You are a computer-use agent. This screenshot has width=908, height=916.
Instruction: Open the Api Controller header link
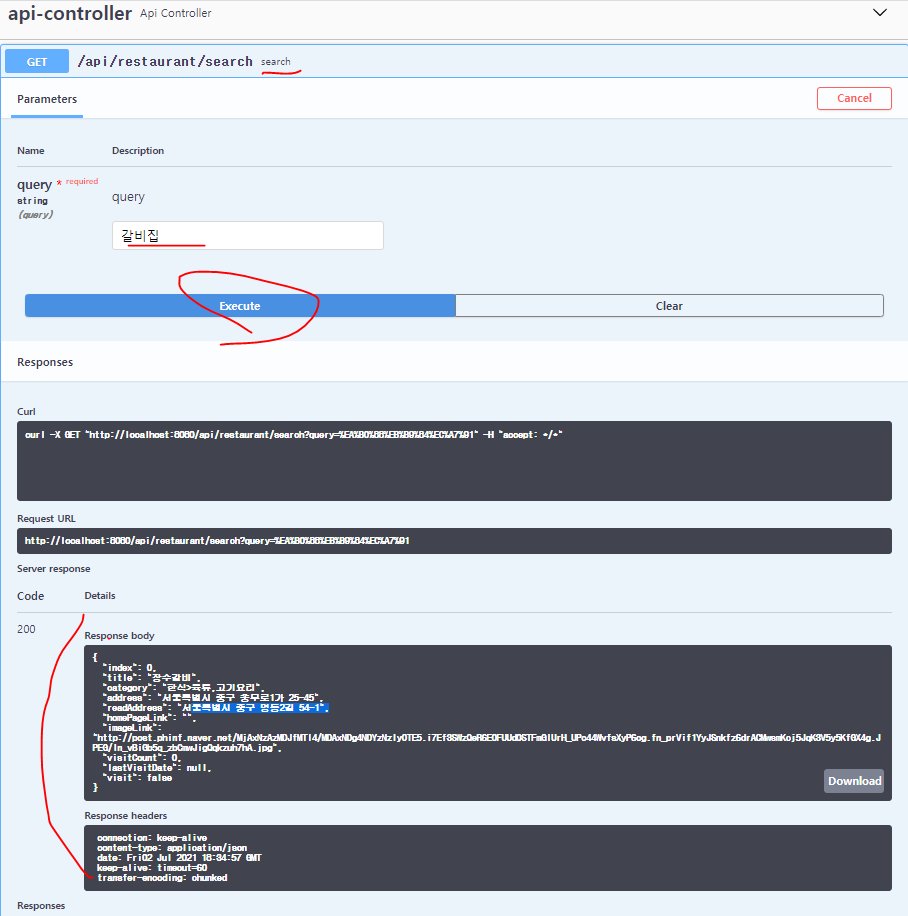[x=175, y=13]
